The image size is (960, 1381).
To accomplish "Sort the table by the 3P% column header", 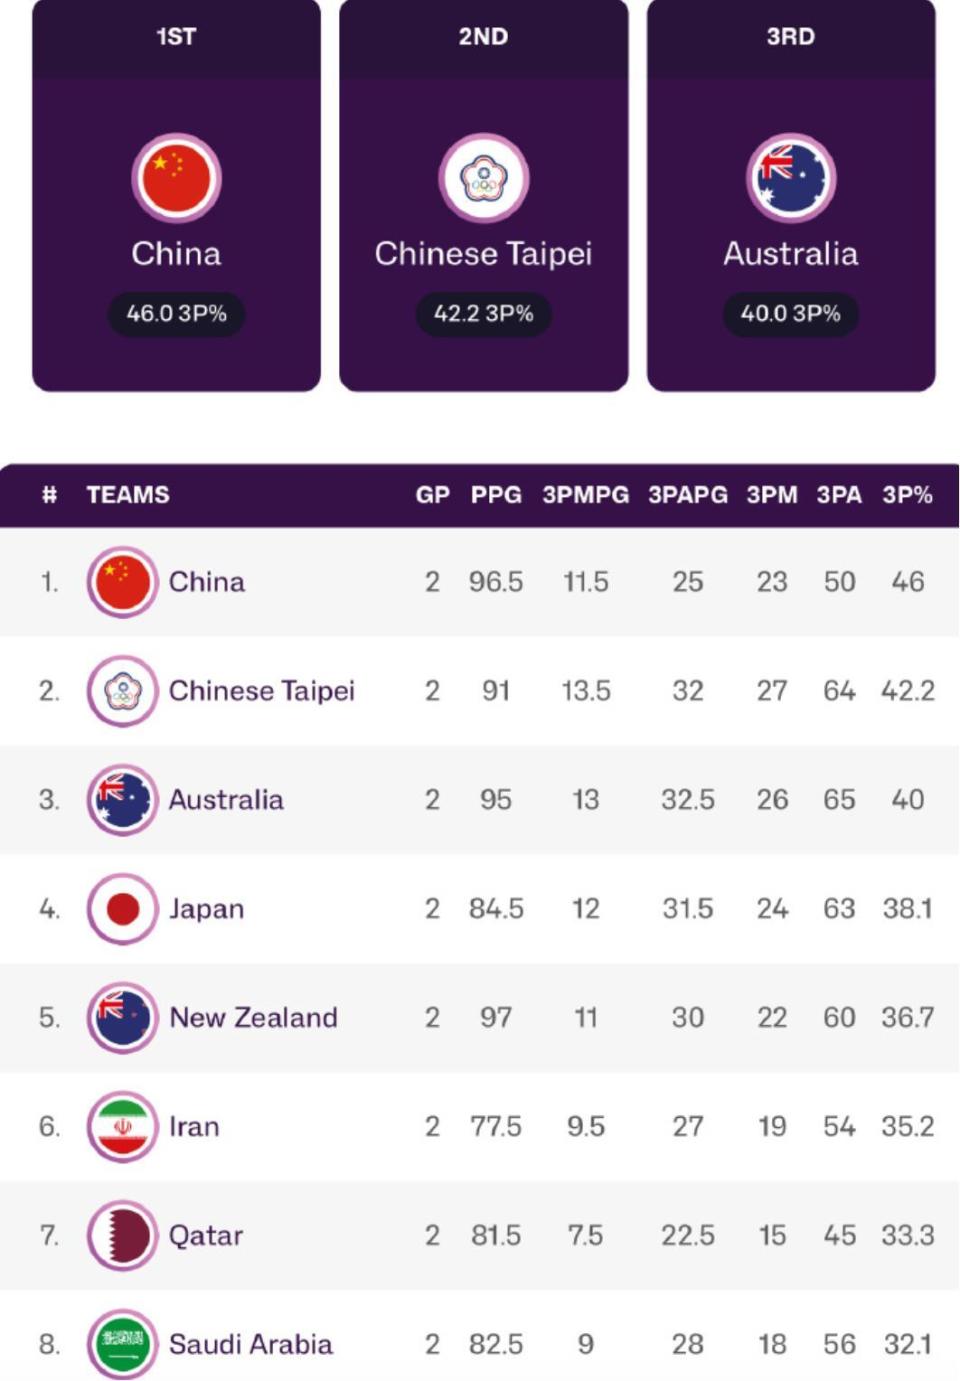I will tap(907, 495).
